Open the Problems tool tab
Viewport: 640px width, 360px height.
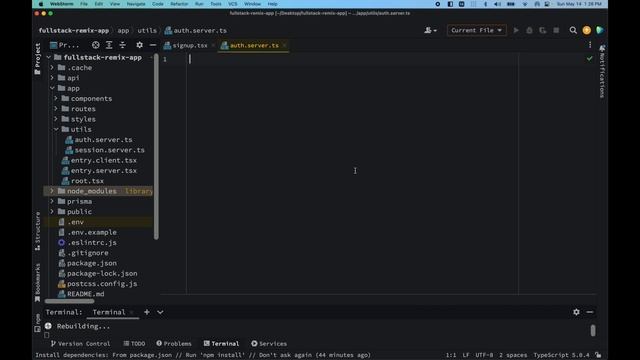pyautogui.click(x=174, y=344)
